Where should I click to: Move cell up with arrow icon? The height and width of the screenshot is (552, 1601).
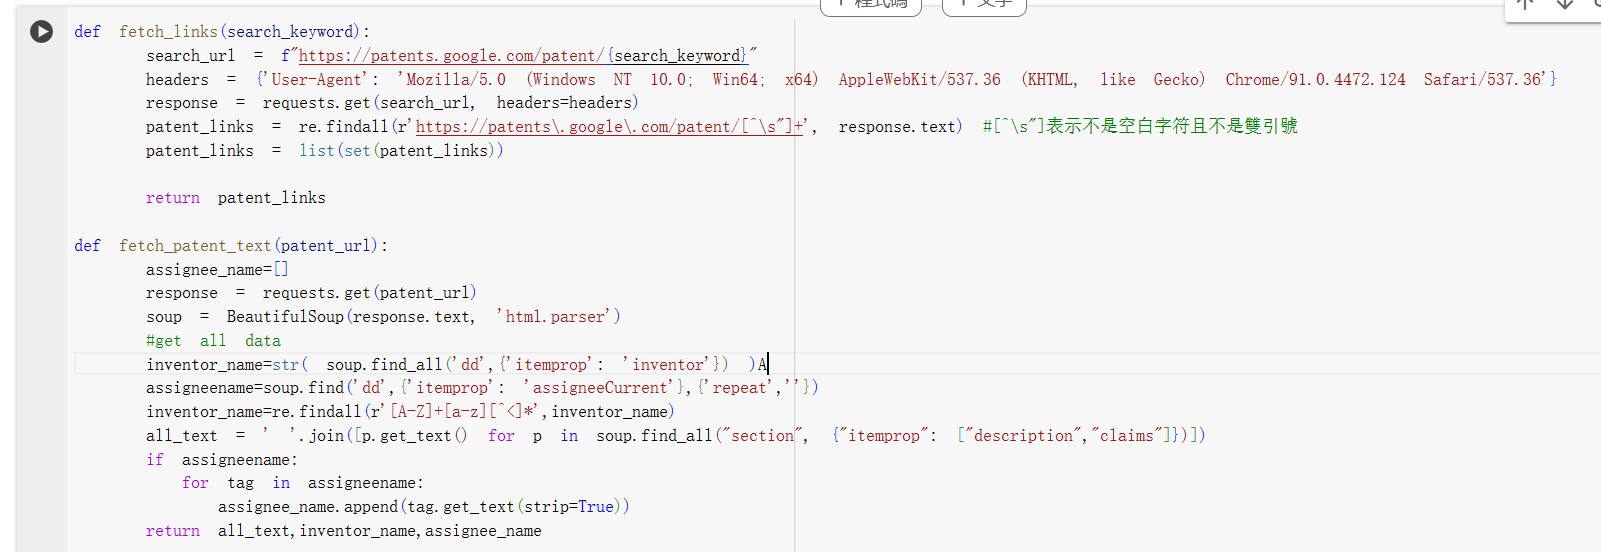click(1525, 5)
